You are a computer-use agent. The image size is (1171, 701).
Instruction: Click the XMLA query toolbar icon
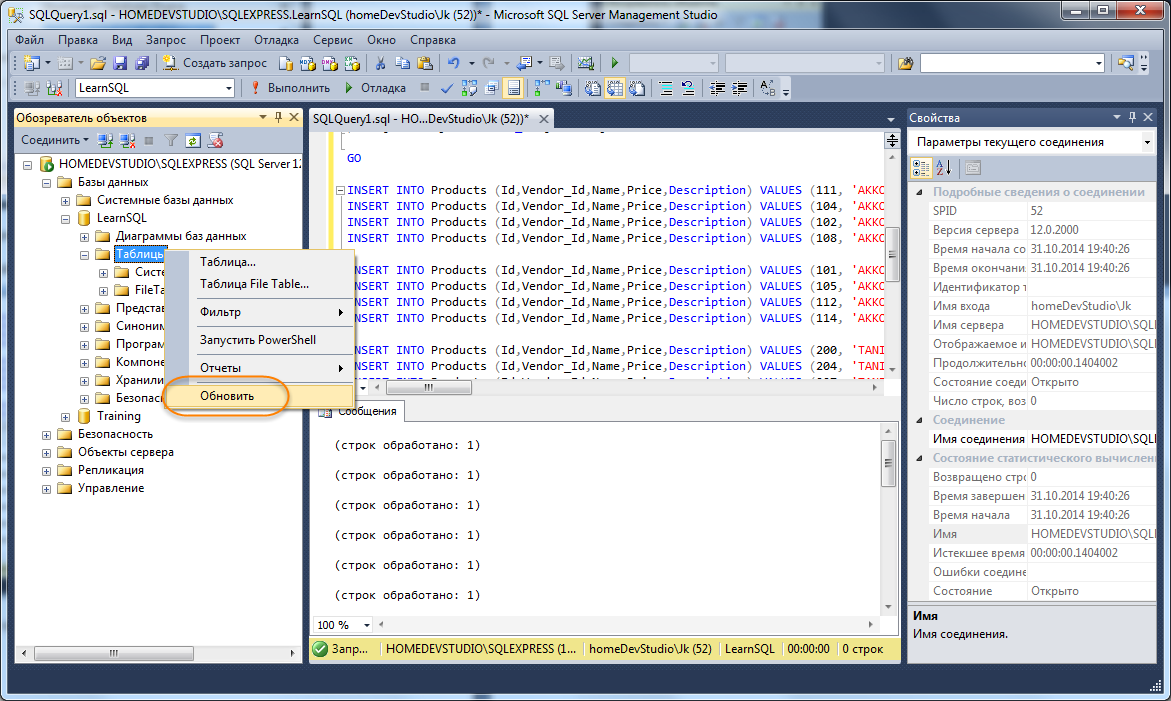pos(352,63)
